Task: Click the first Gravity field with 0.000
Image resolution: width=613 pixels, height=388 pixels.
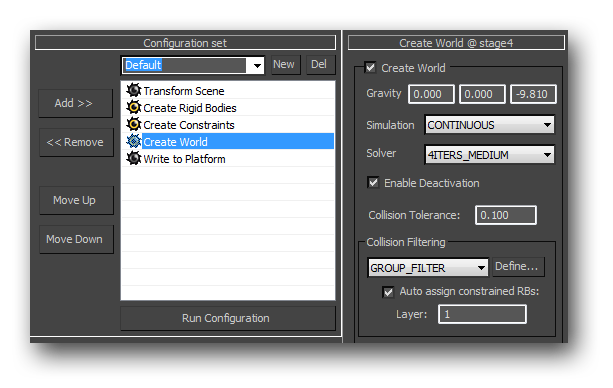Action: point(431,94)
